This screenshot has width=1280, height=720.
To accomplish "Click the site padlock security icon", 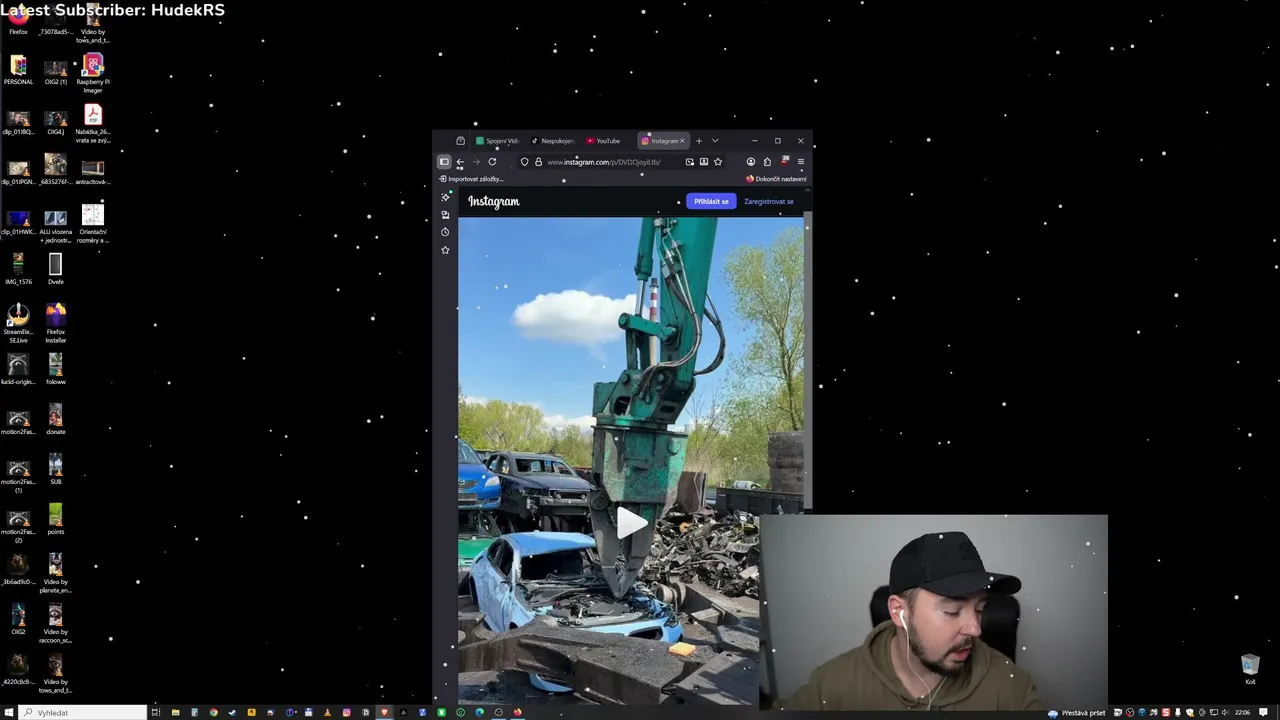I will pos(538,162).
